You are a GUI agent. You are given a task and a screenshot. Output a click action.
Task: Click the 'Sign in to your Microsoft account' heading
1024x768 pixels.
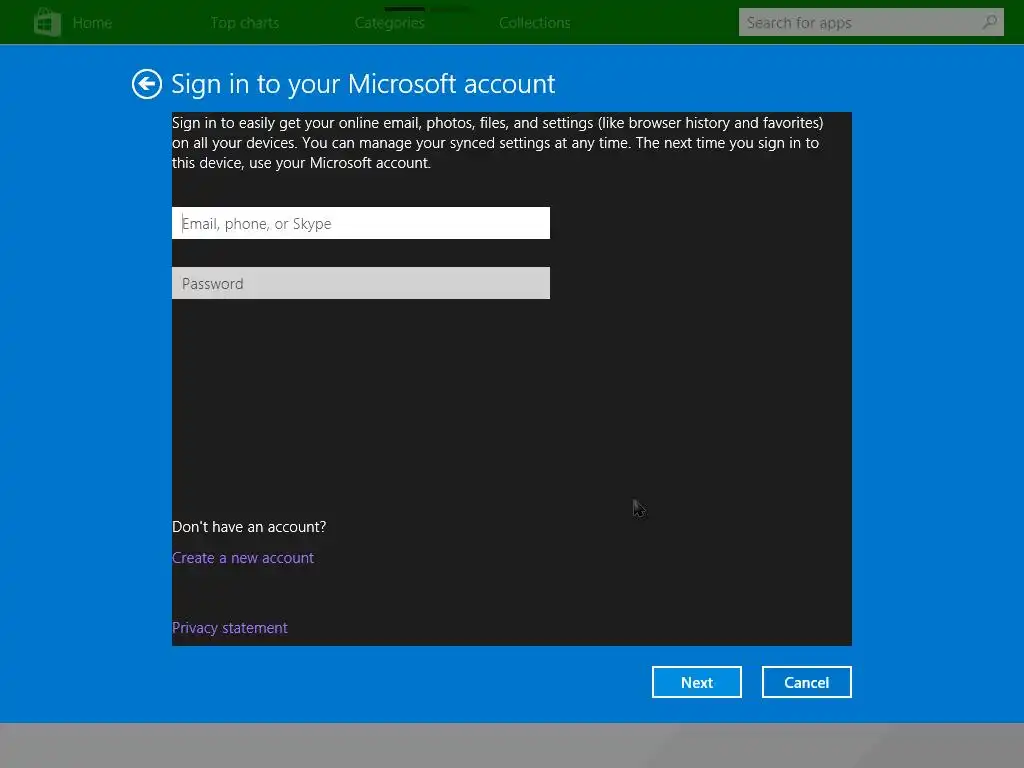coord(363,84)
